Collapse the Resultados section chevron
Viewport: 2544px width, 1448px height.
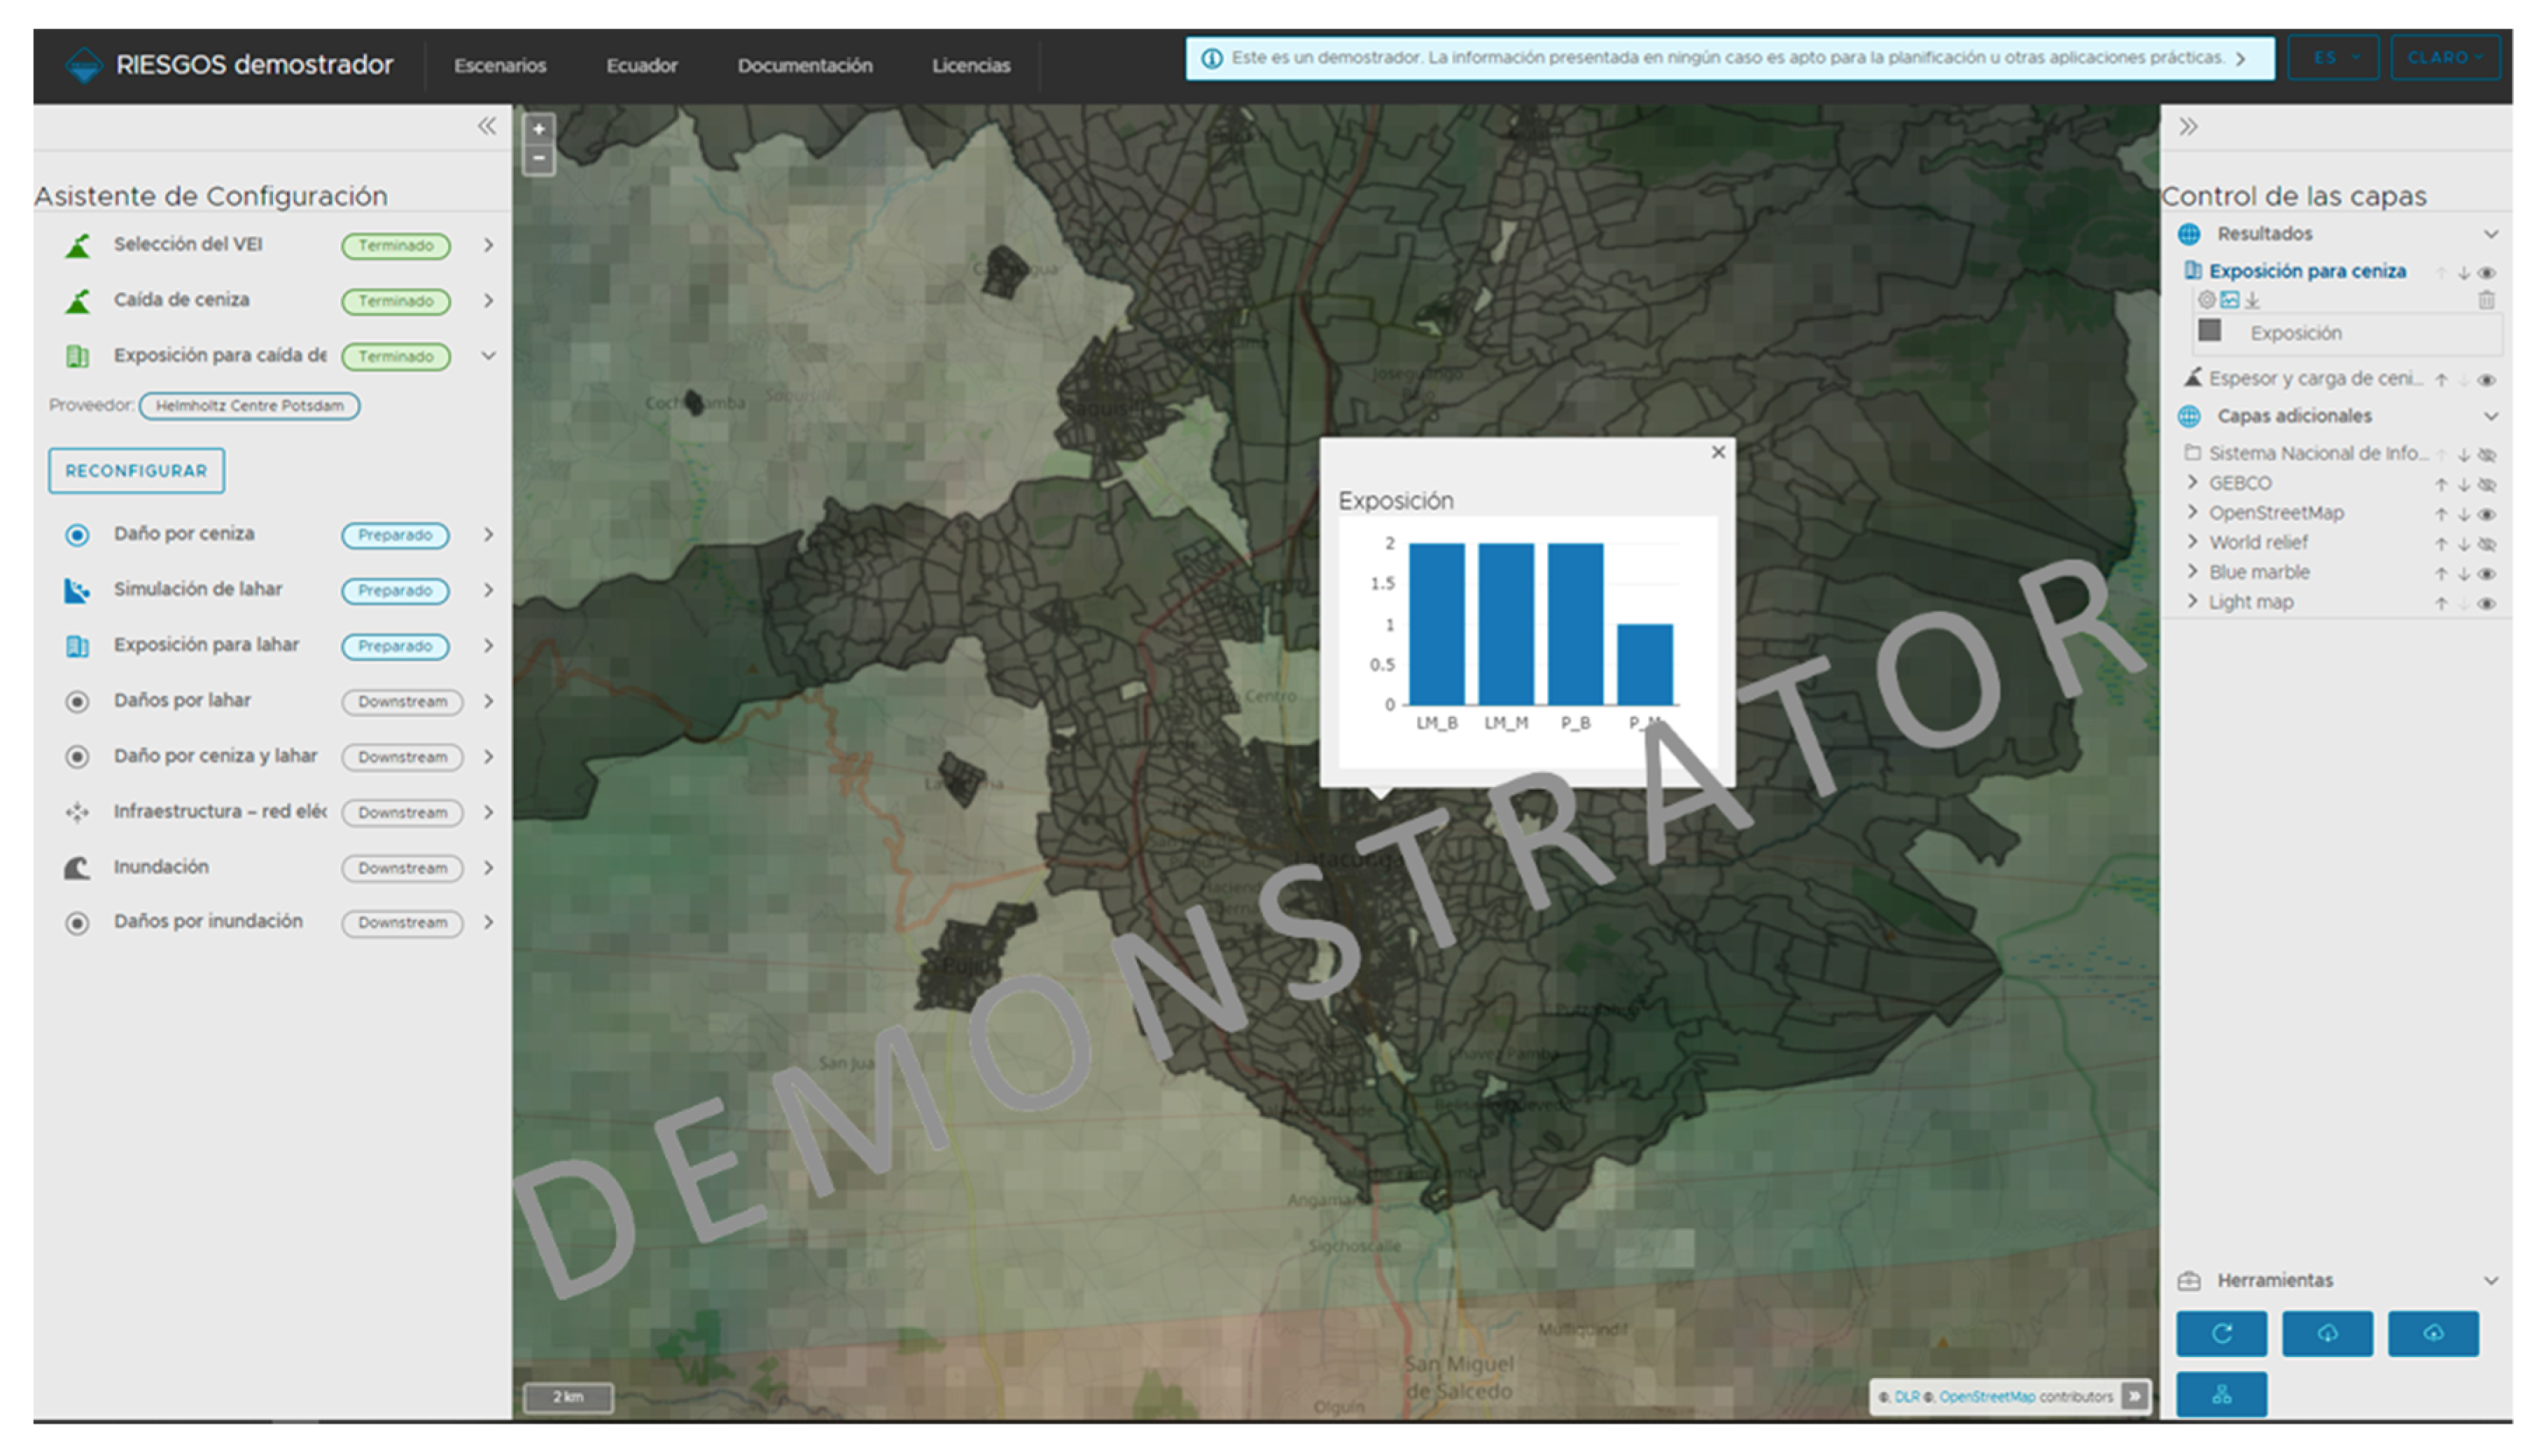click(2490, 234)
